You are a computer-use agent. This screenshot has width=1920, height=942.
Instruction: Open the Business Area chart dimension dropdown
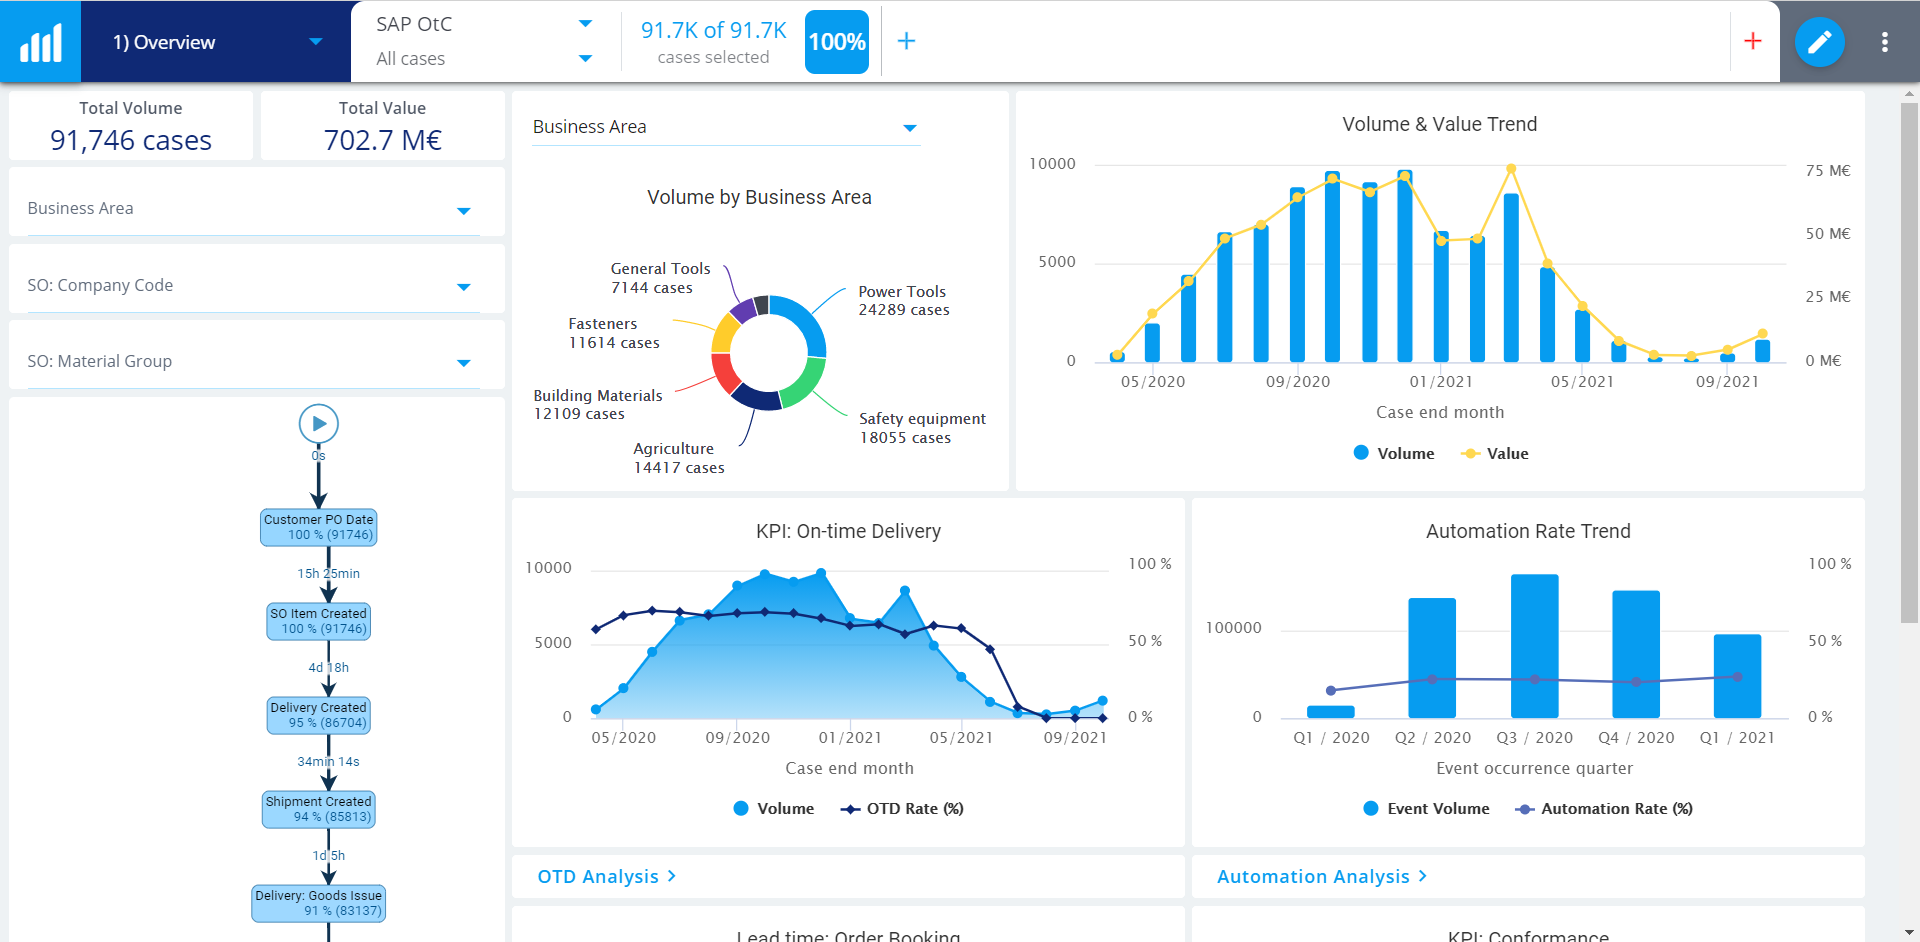click(x=725, y=127)
